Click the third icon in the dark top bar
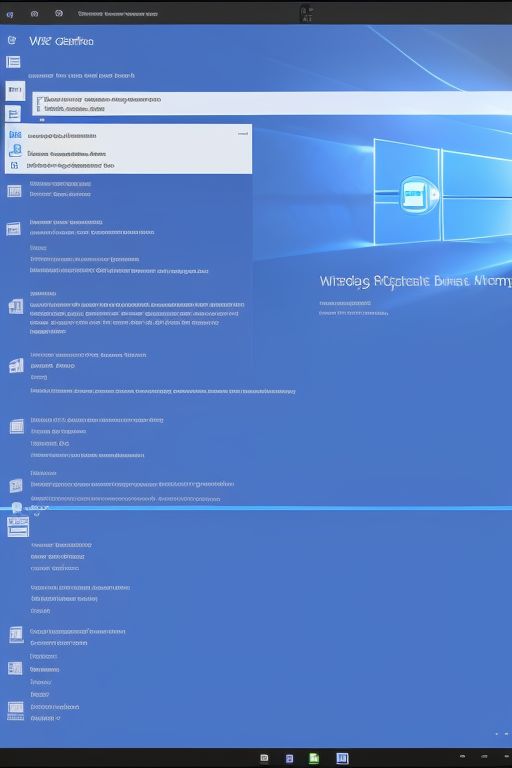512x768 pixels. 59,13
